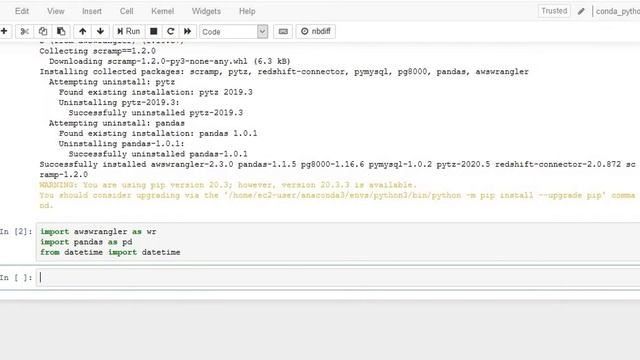Click 'Found existing installation: pytz 2019.3' line
The width and height of the screenshot is (640, 360).
click(x=156, y=92)
